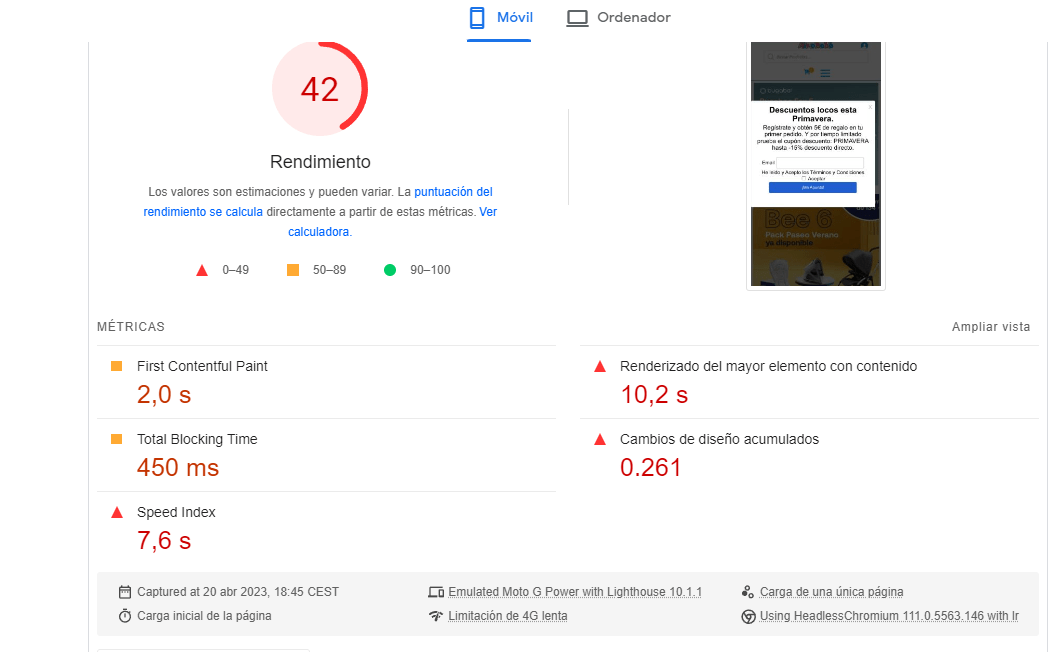Click the 2,0 s value
The width and height of the screenshot is (1056, 652).
[x=164, y=395]
